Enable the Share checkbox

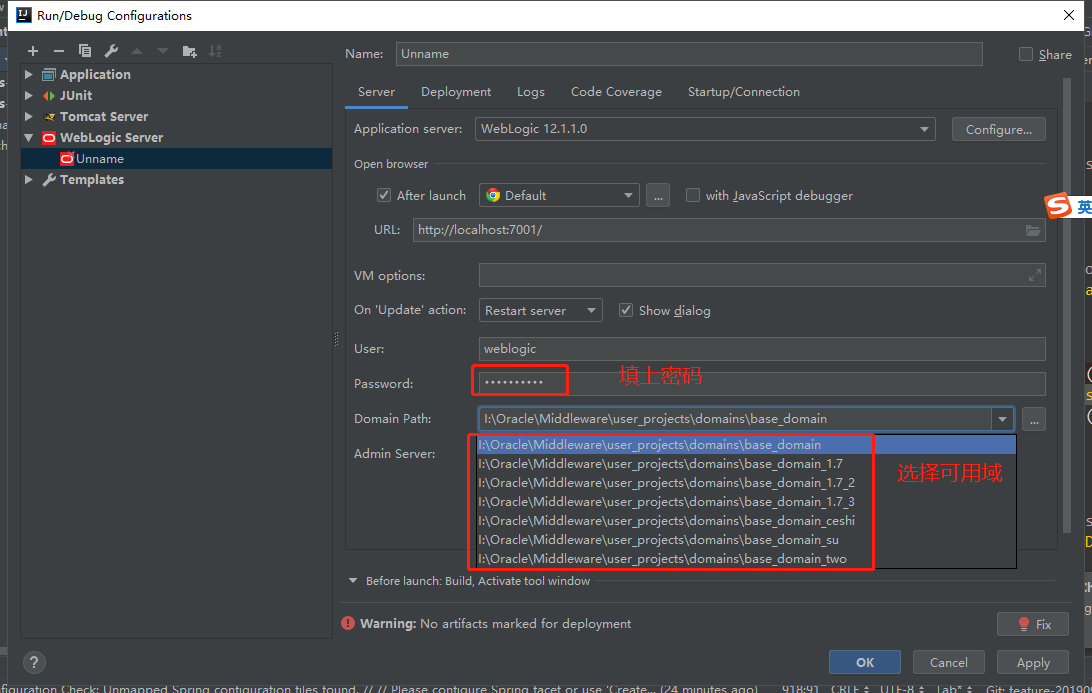pyautogui.click(x=1026, y=54)
